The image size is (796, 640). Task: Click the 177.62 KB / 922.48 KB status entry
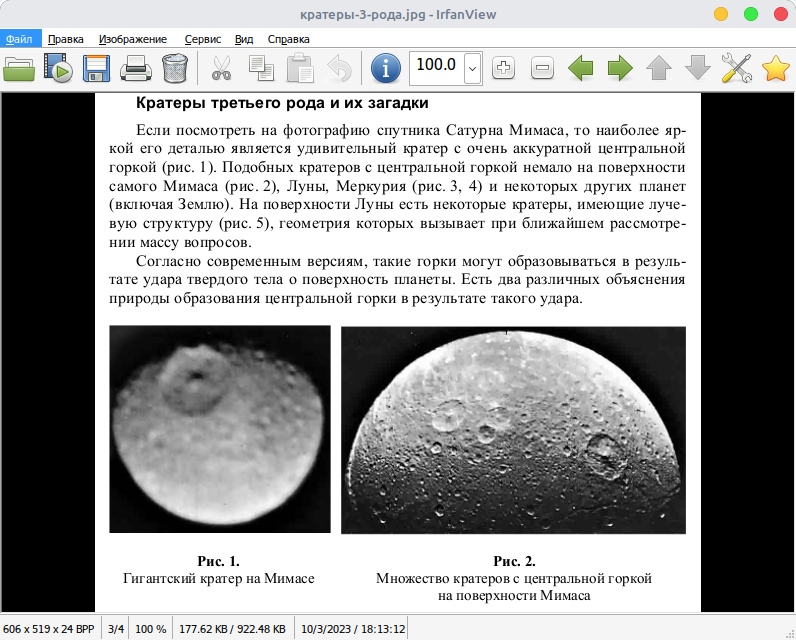[x=233, y=629]
